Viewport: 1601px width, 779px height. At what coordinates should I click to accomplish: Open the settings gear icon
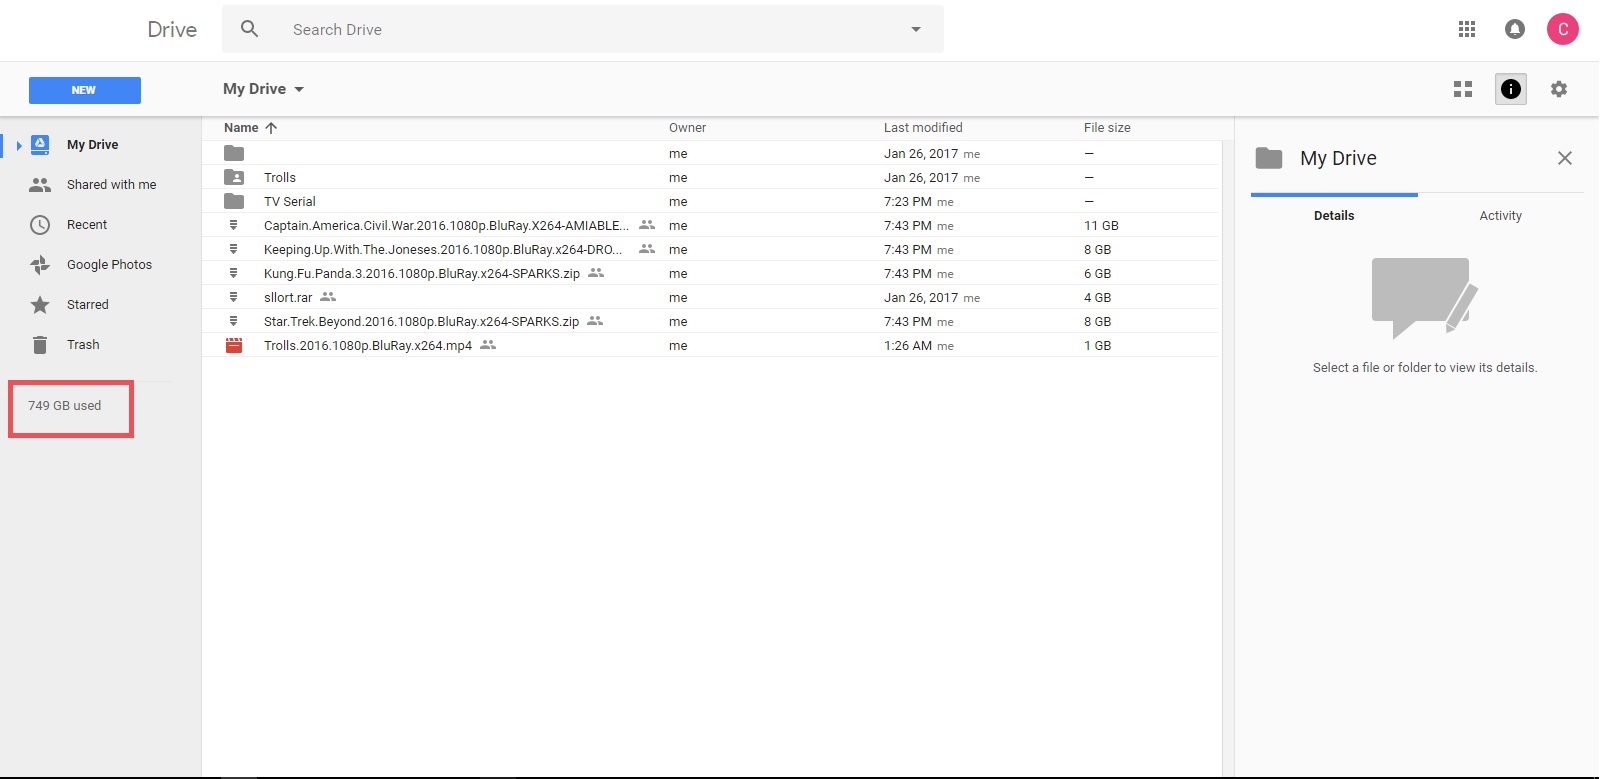[x=1559, y=89]
